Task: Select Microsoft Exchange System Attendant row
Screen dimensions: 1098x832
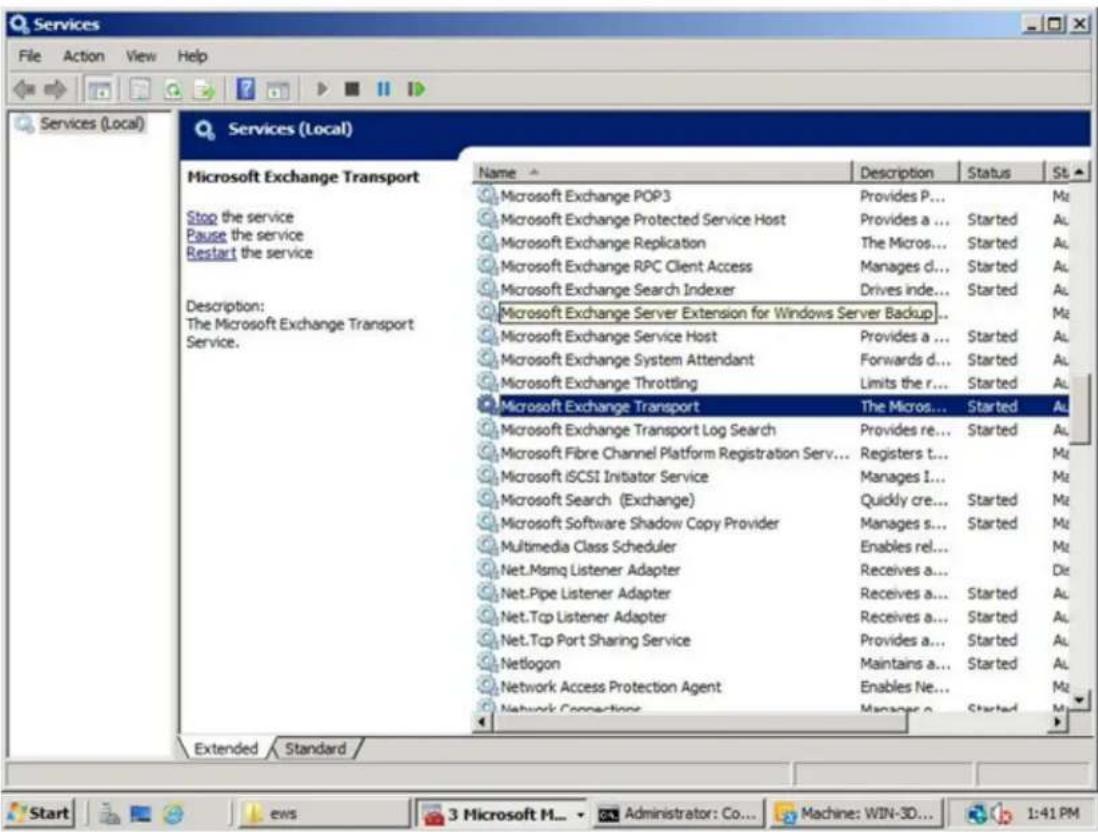Action: pos(772,359)
